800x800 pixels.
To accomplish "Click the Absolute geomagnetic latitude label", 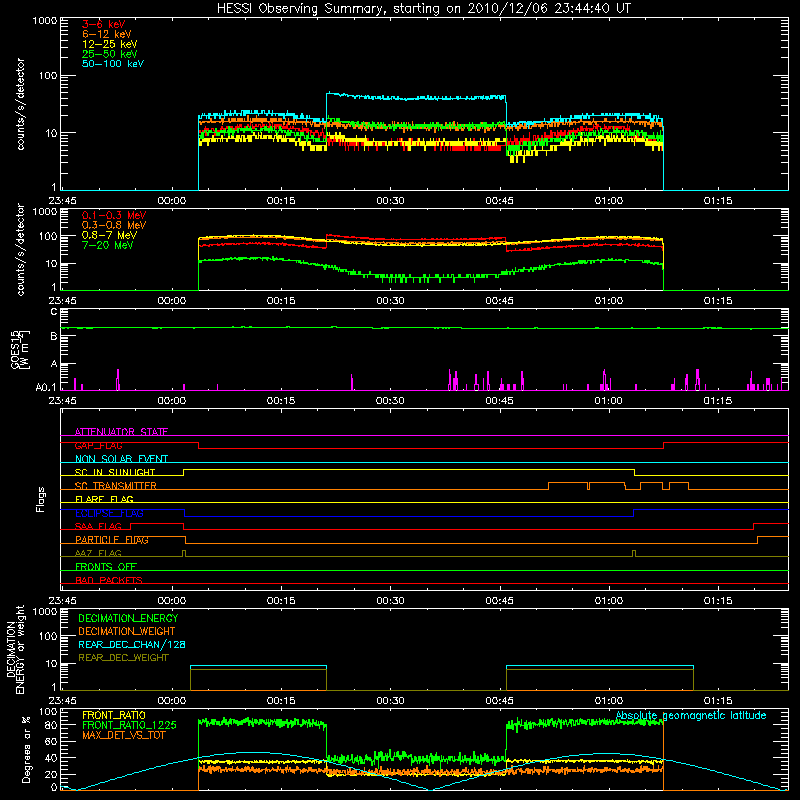I will tap(691, 715).
